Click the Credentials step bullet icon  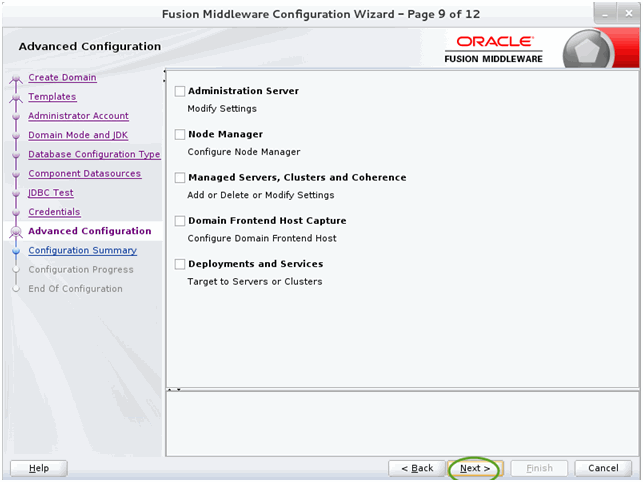(16, 212)
